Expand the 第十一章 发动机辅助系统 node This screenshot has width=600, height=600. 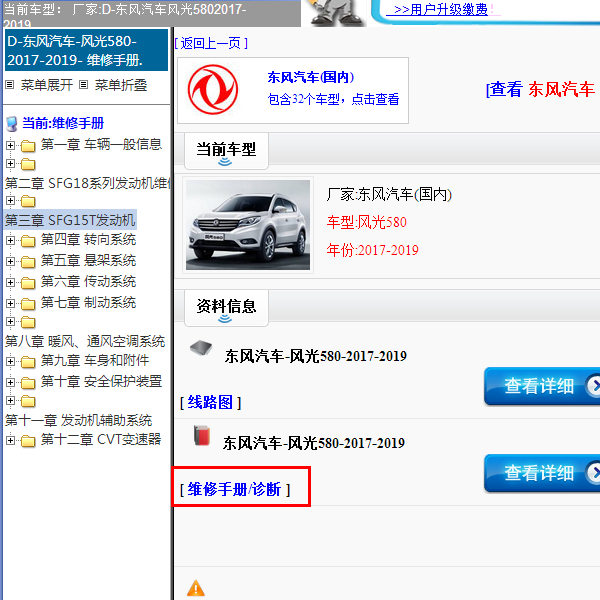coord(10,401)
